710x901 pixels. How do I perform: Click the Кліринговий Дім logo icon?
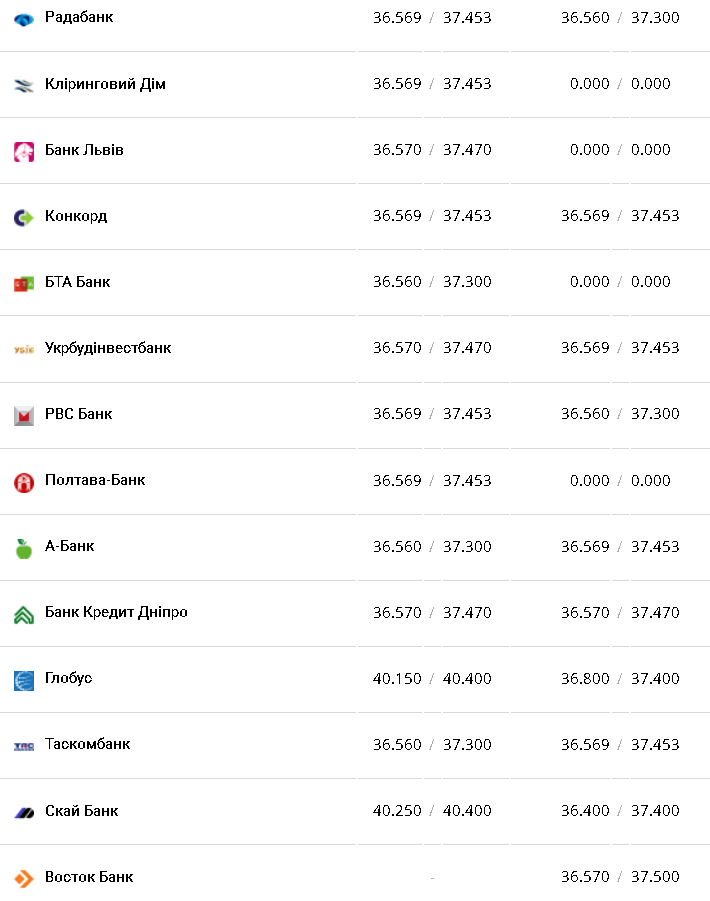(x=24, y=85)
